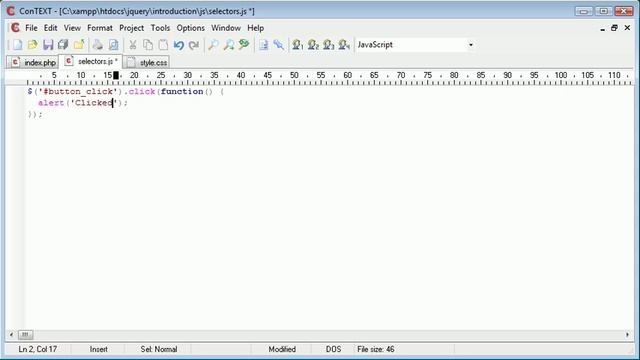Open the Help menu
640x360 pixels.
[x=256, y=28]
